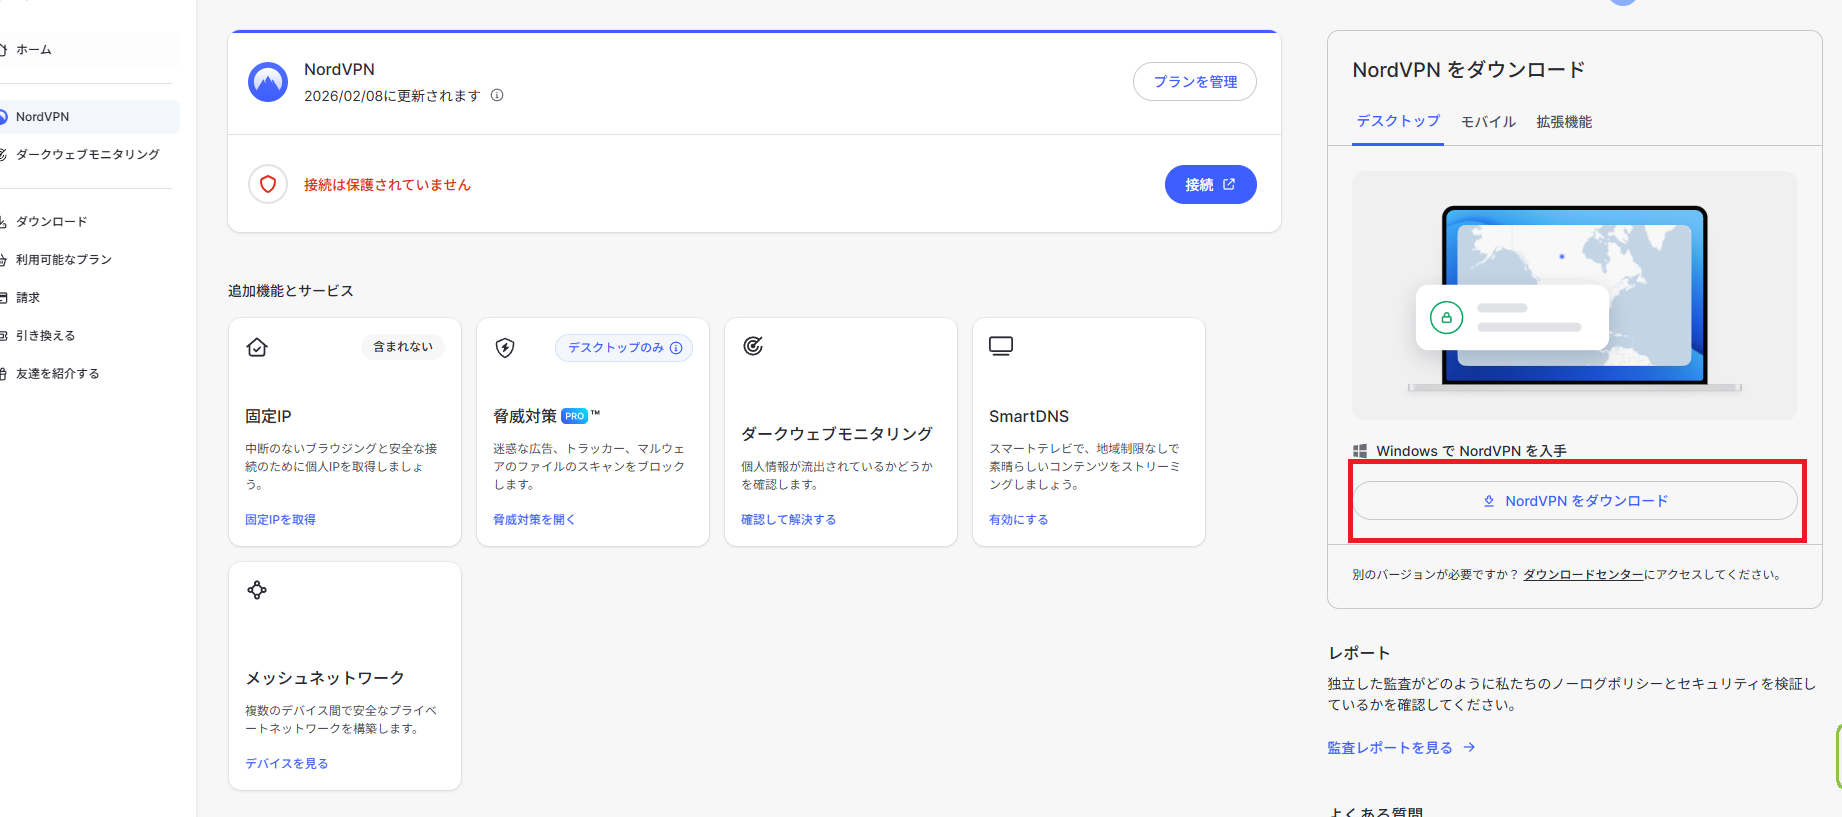This screenshot has height=817, width=1842.
Task: Click the NordVPN をダウンロード button
Action: pos(1576,501)
